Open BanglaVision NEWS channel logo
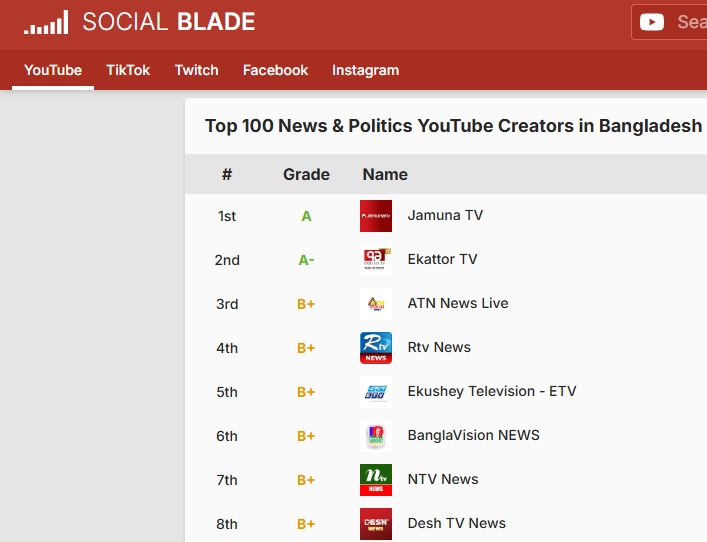The height and width of the screenshot is (542, 707). click(x=376, y=436)
